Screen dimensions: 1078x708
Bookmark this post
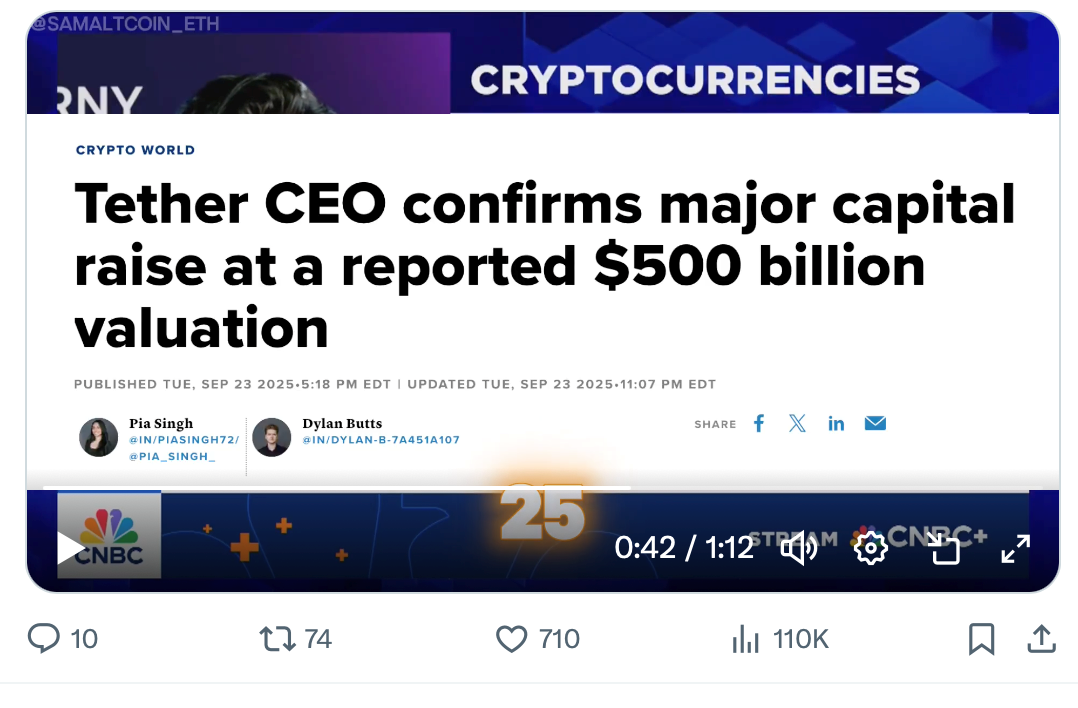(981, 638)
